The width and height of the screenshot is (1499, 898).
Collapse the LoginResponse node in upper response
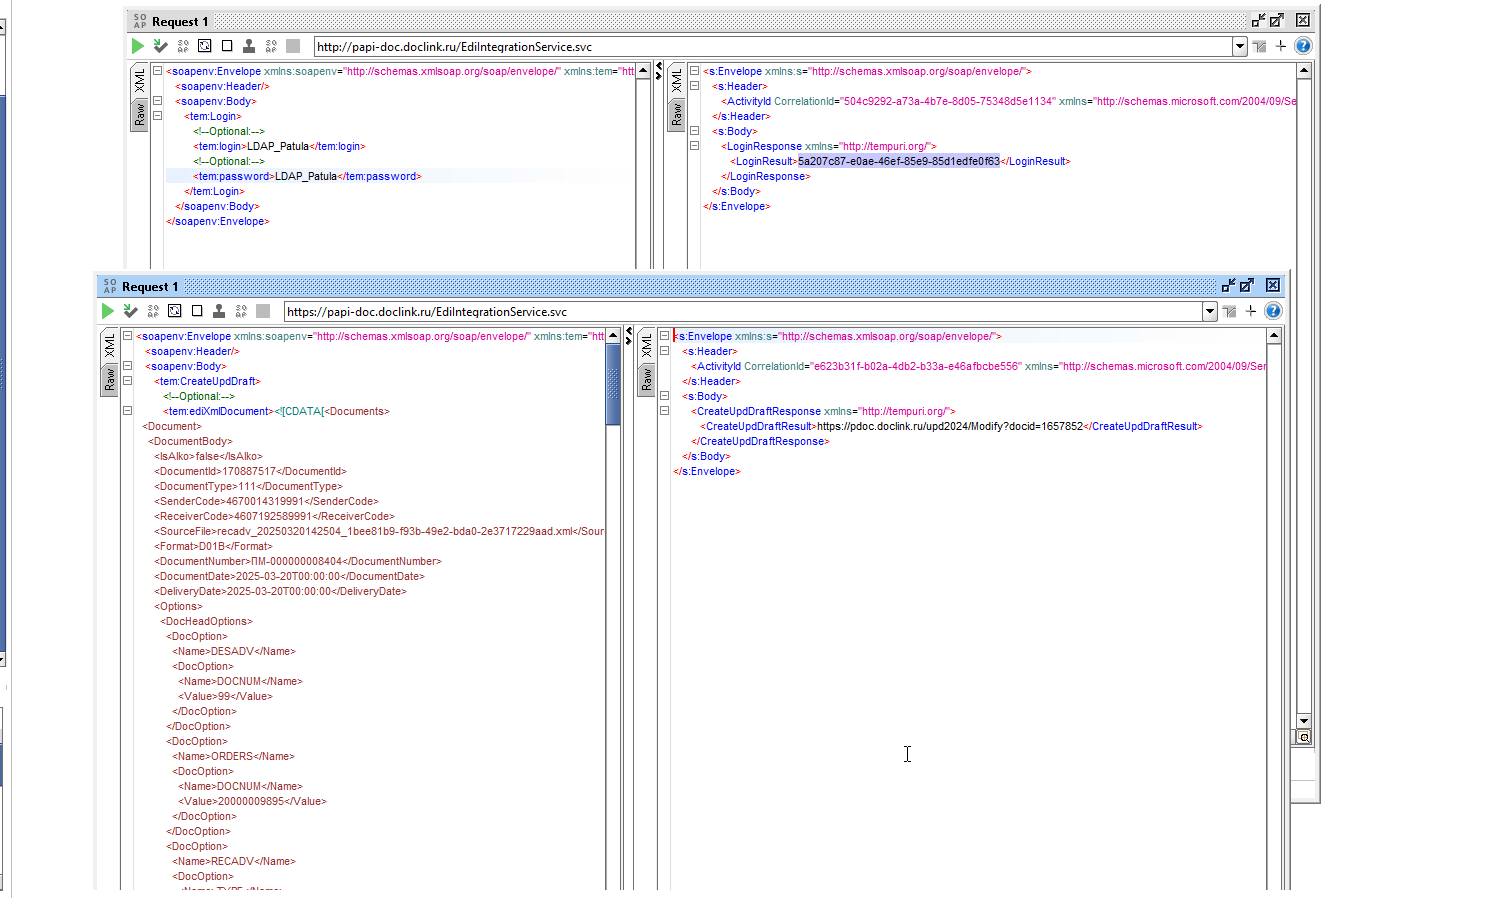[x=694, y=146]
